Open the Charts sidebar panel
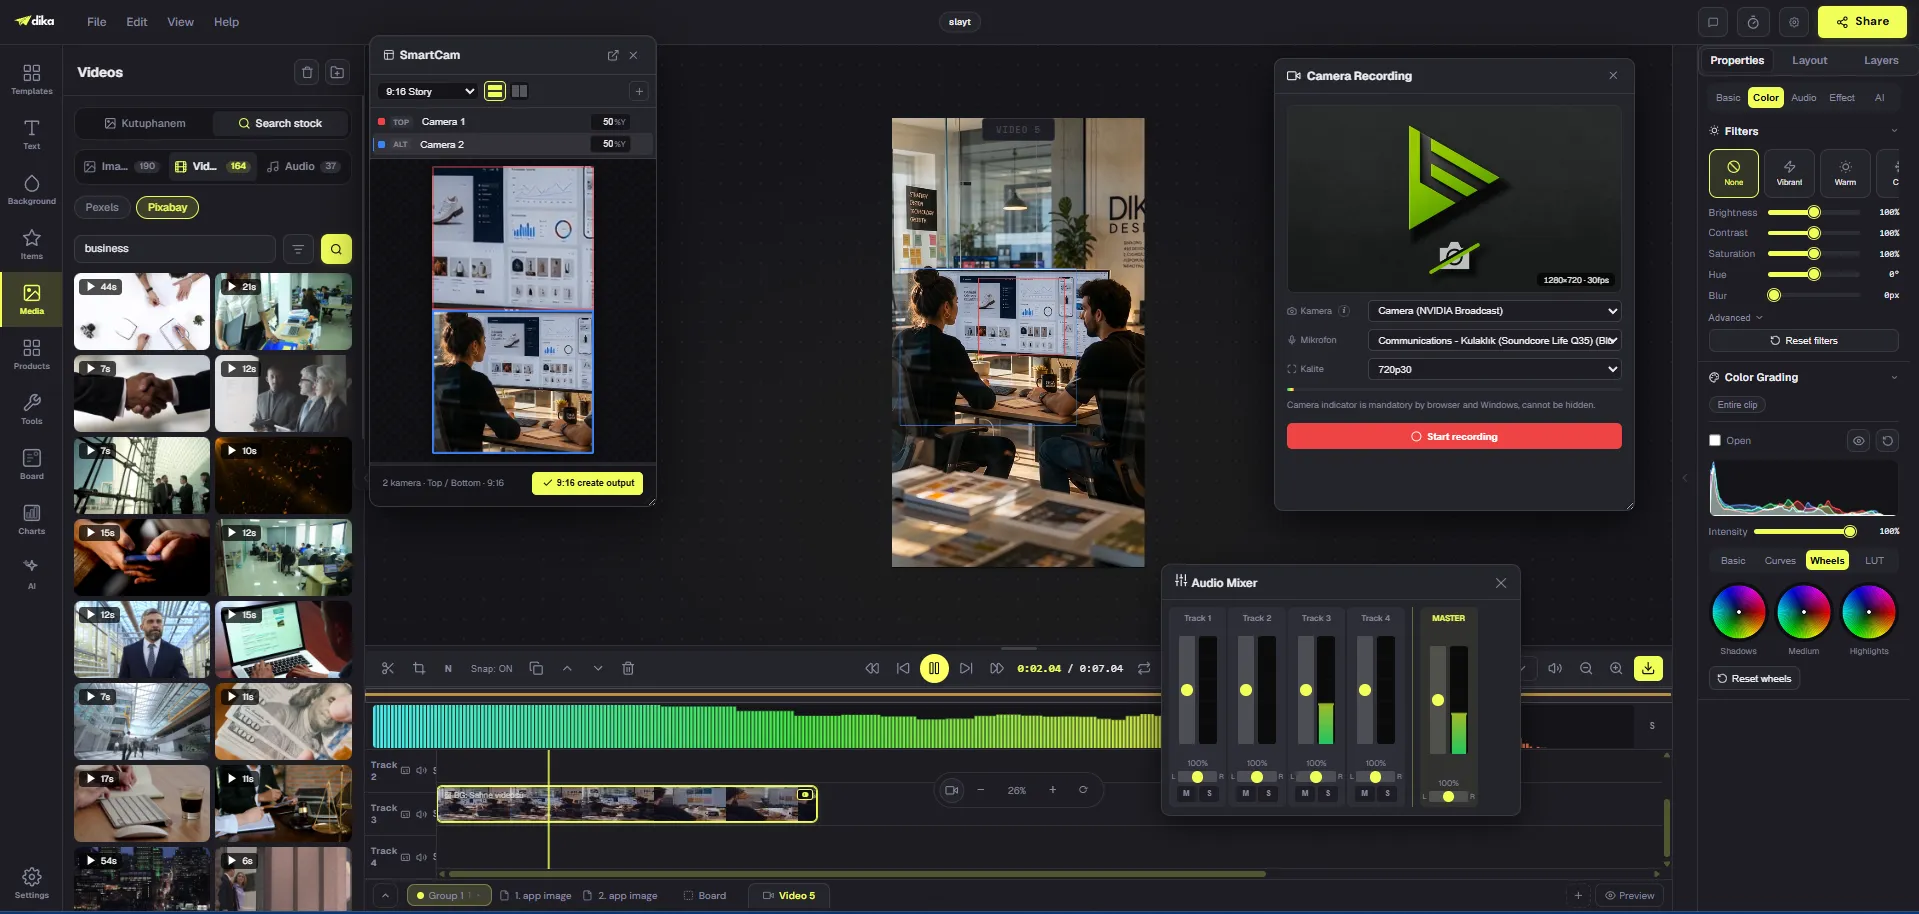This screenshot has width=1919, height=914. (x=31, y=519)
